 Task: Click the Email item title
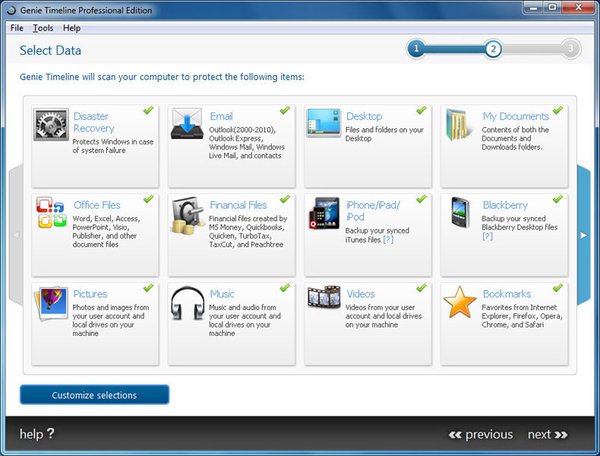221,116
